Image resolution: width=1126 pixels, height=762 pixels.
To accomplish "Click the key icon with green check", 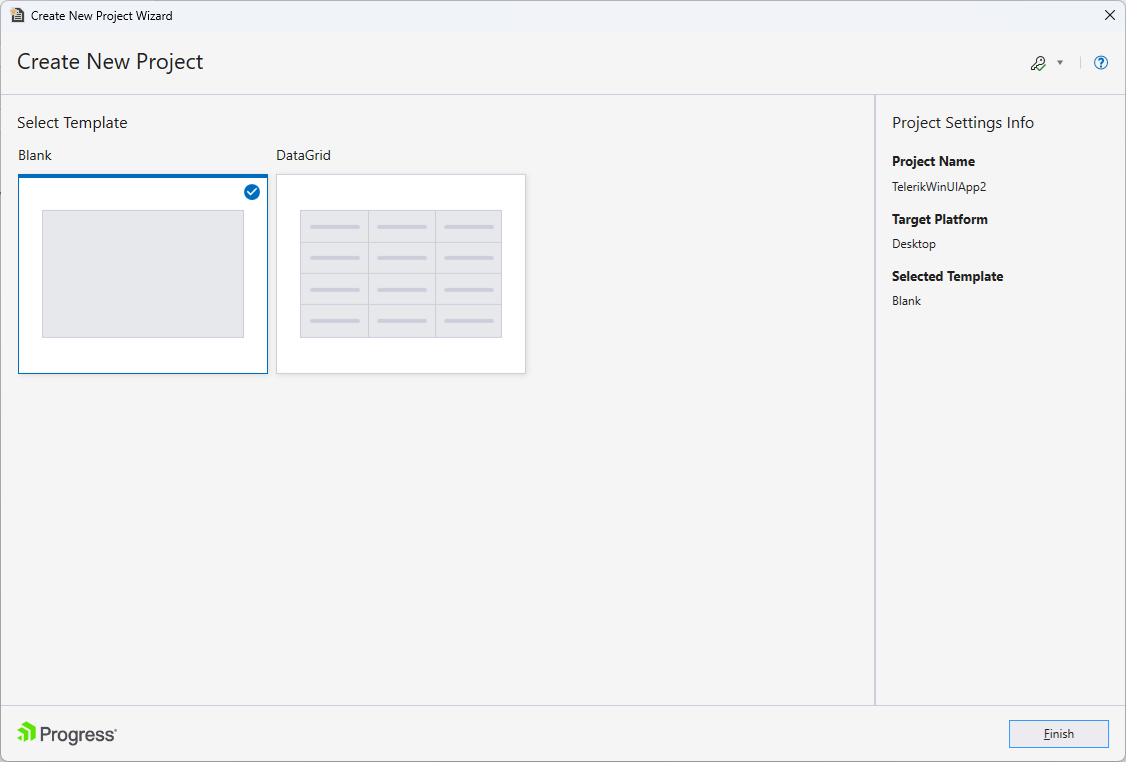I will coord(1038,62).
